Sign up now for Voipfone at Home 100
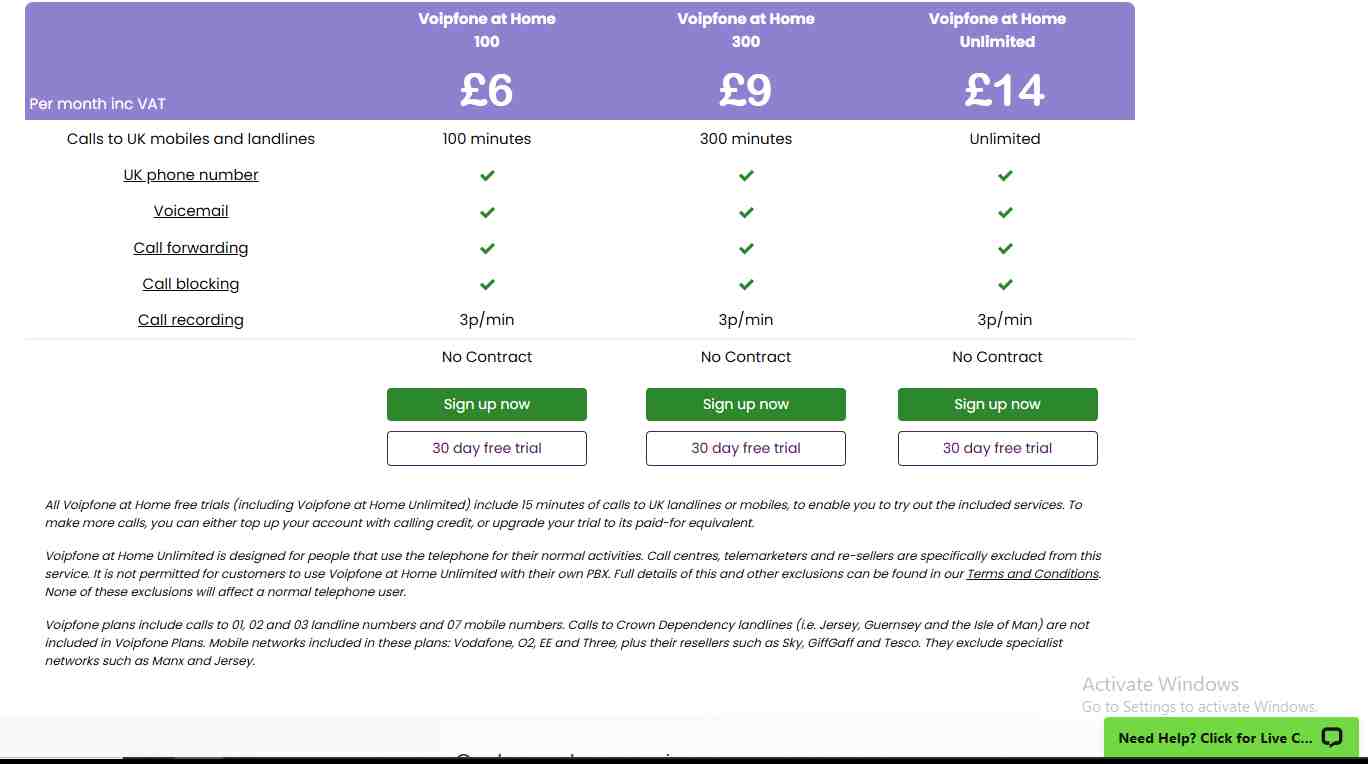 pos(487,404)
